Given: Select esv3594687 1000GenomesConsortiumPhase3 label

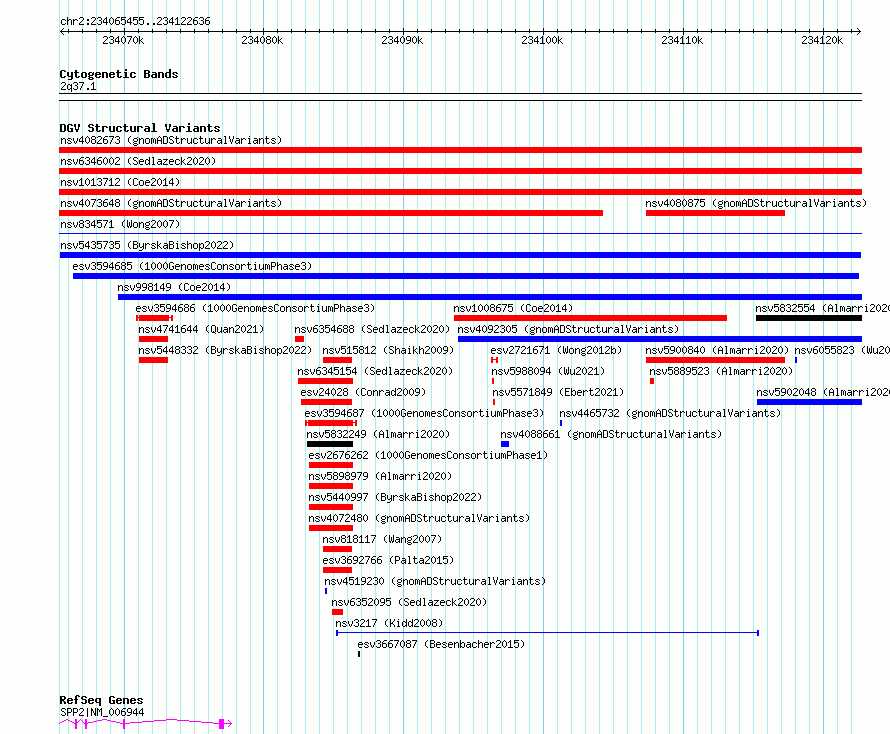Looking at the screenshot, I should (424, 413).
